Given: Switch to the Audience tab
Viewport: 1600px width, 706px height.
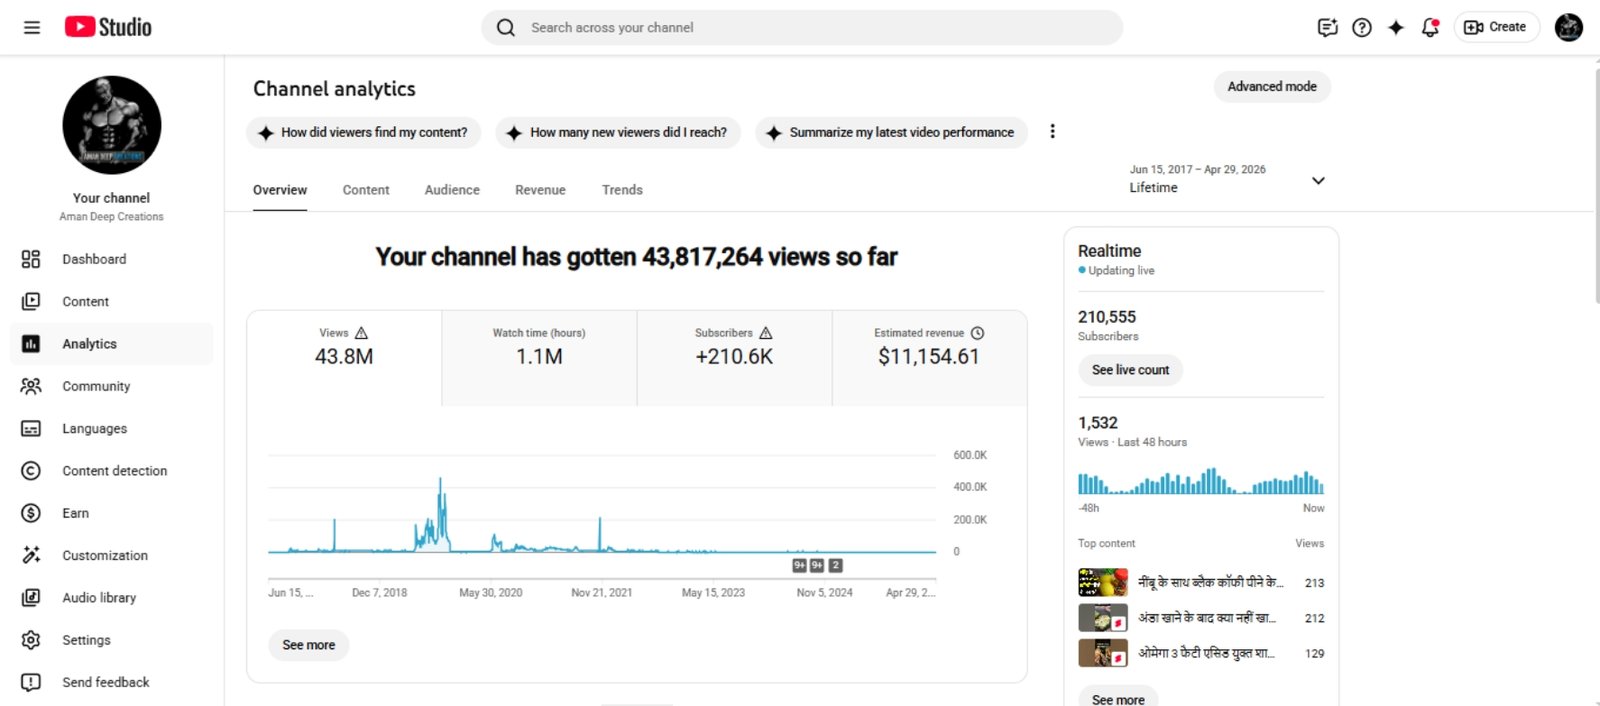Looking at the screenshot, I should (x=452, y=190).
